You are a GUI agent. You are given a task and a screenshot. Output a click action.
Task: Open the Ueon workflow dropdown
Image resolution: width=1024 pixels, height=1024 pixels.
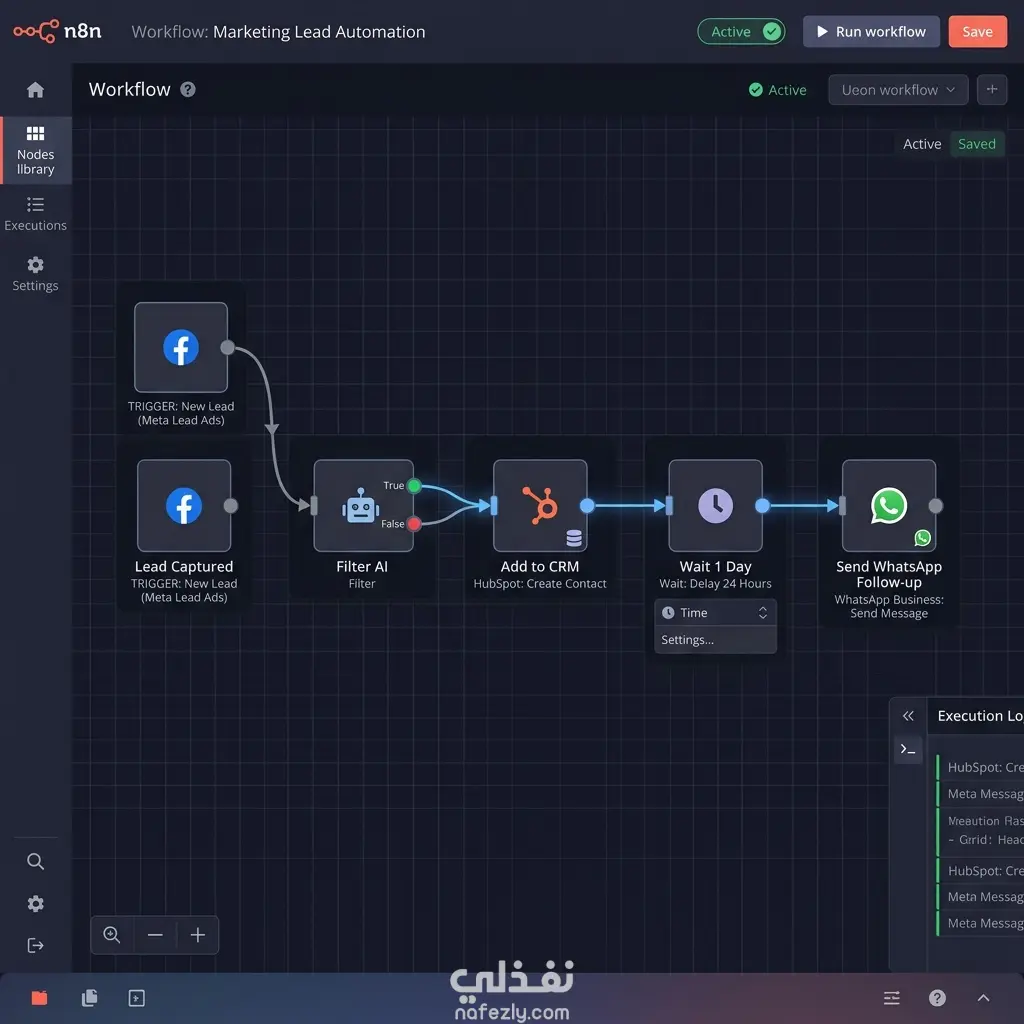[897, 90]
